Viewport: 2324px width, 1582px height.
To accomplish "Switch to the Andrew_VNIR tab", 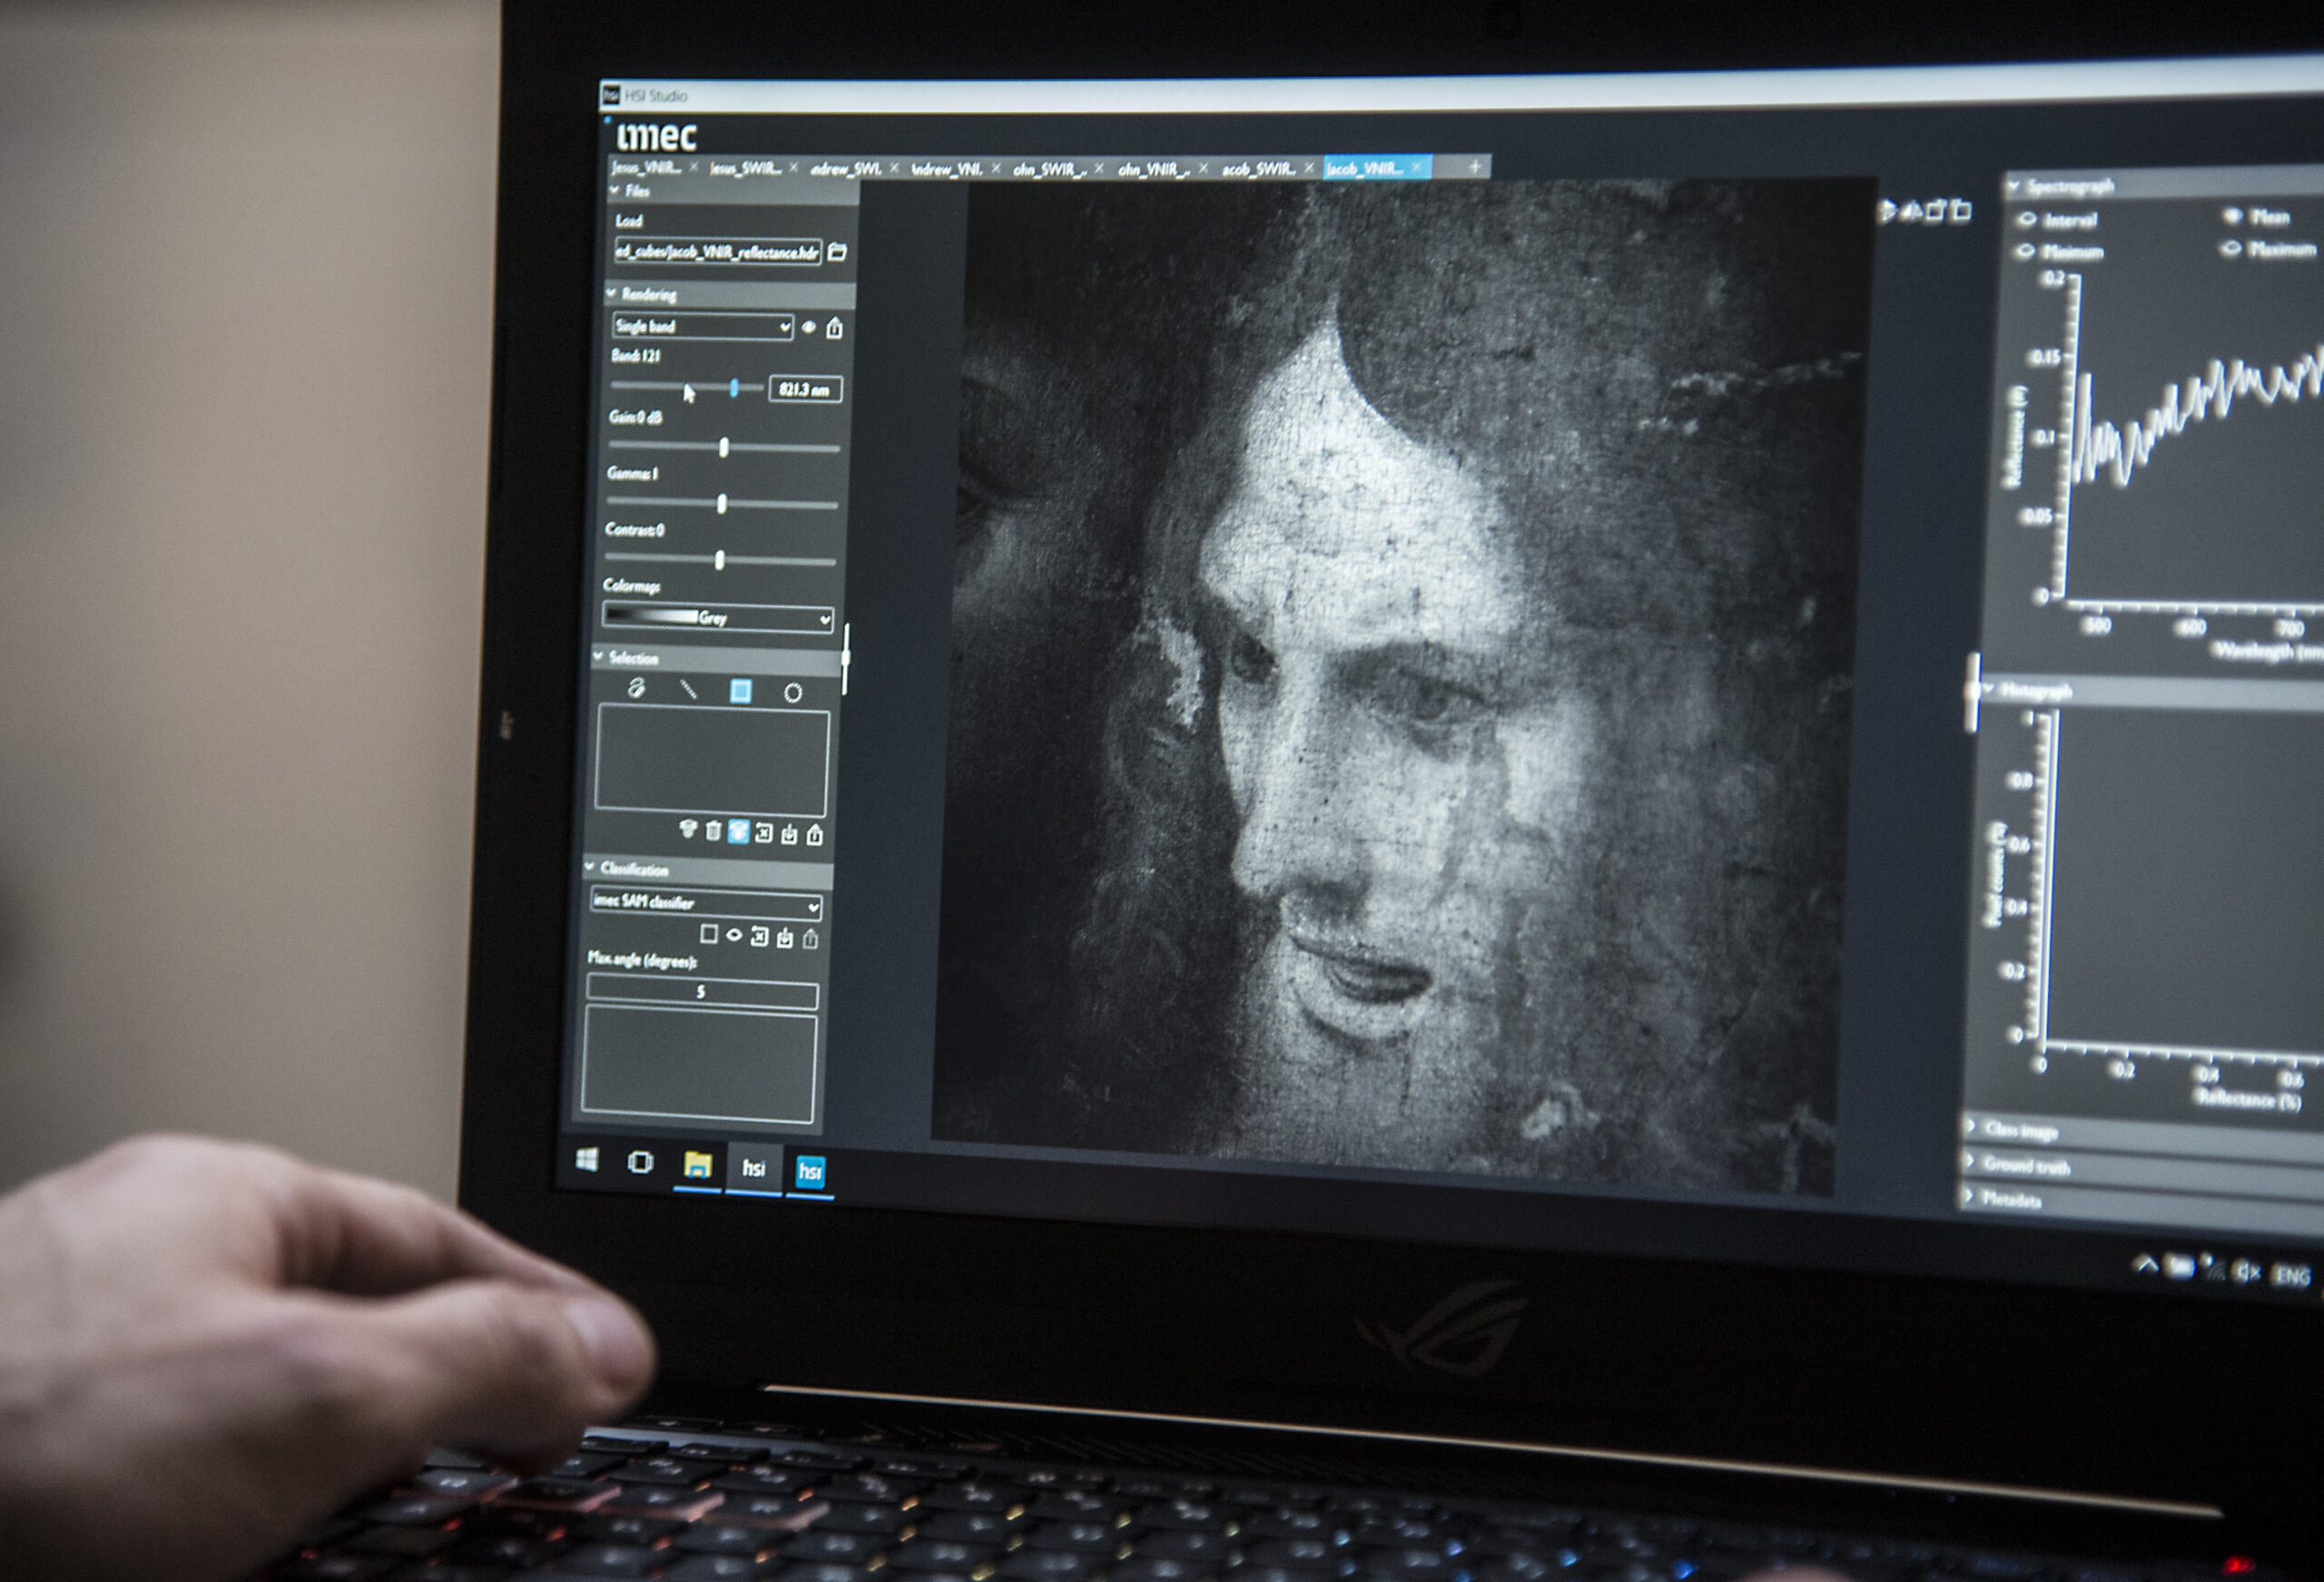I will click(946, 169).
